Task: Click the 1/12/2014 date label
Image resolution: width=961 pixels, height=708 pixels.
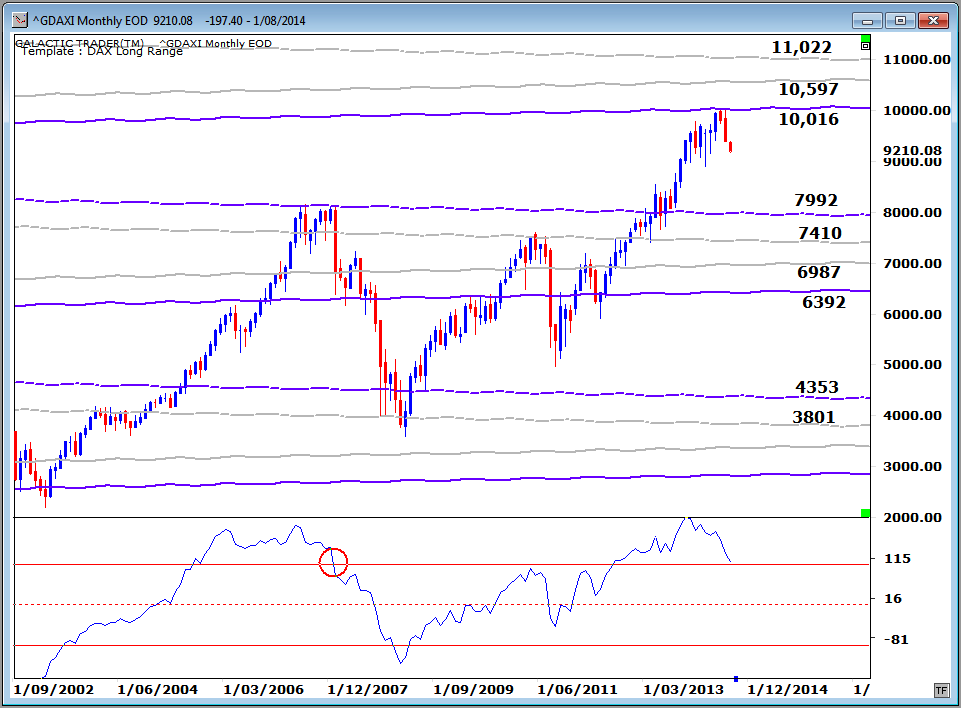Action: pyautogui.click(x=788, y=690)
